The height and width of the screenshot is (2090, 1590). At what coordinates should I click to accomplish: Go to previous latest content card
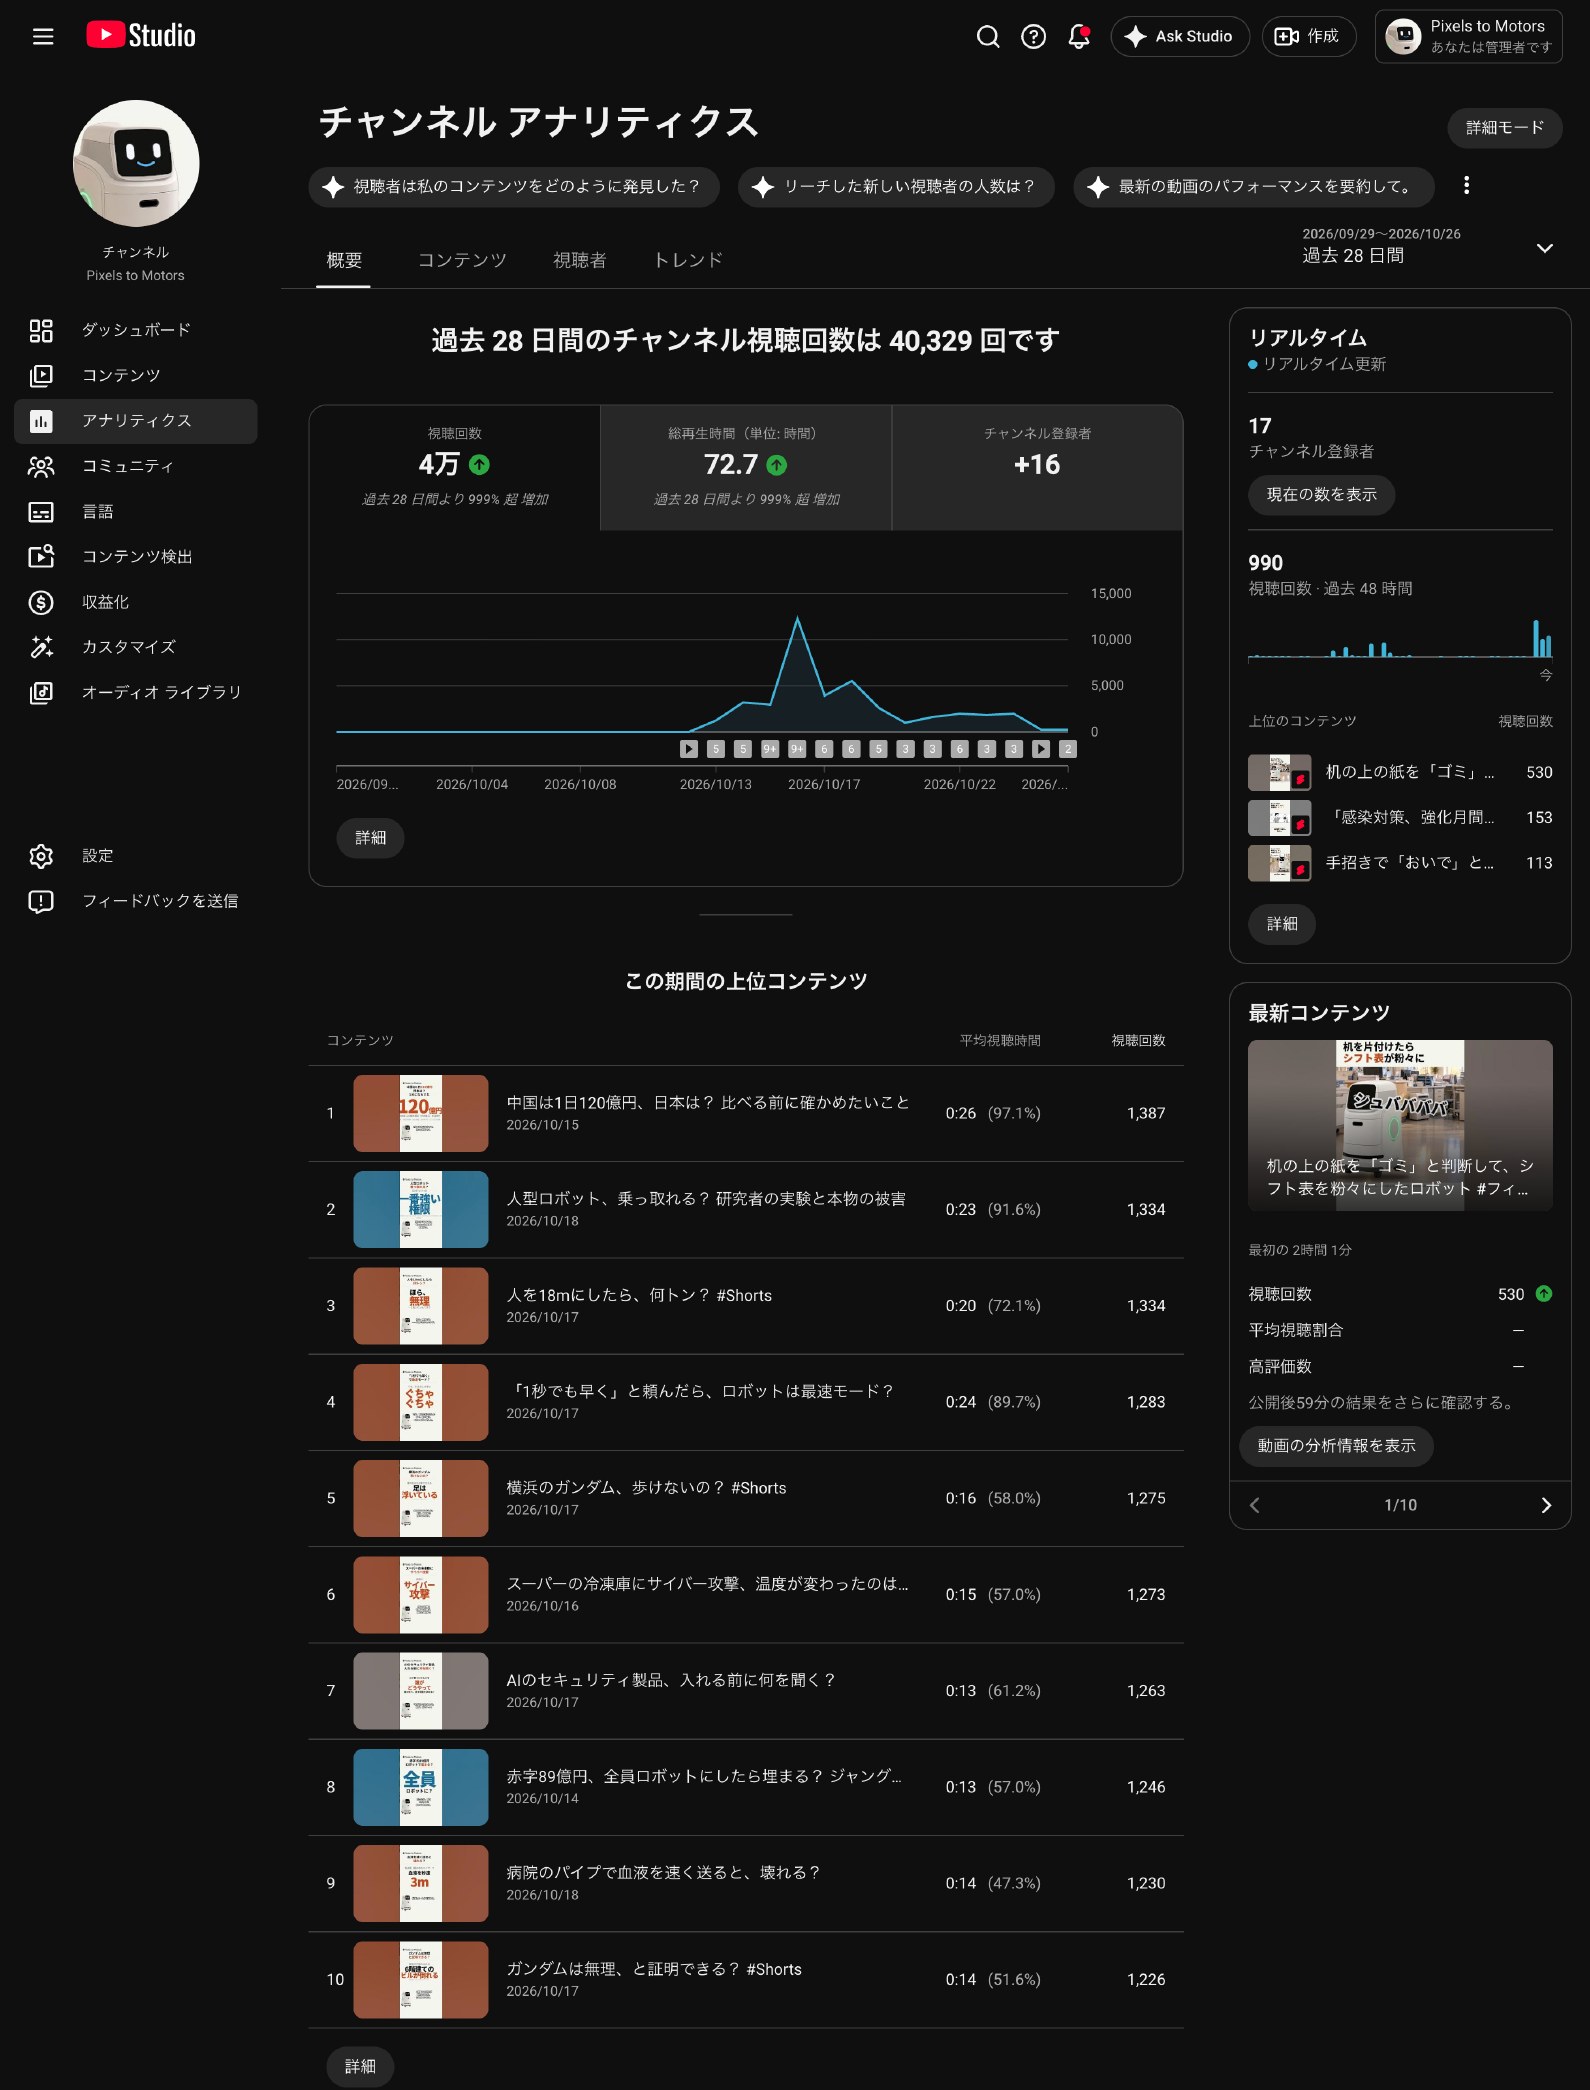[1255, 1505]
